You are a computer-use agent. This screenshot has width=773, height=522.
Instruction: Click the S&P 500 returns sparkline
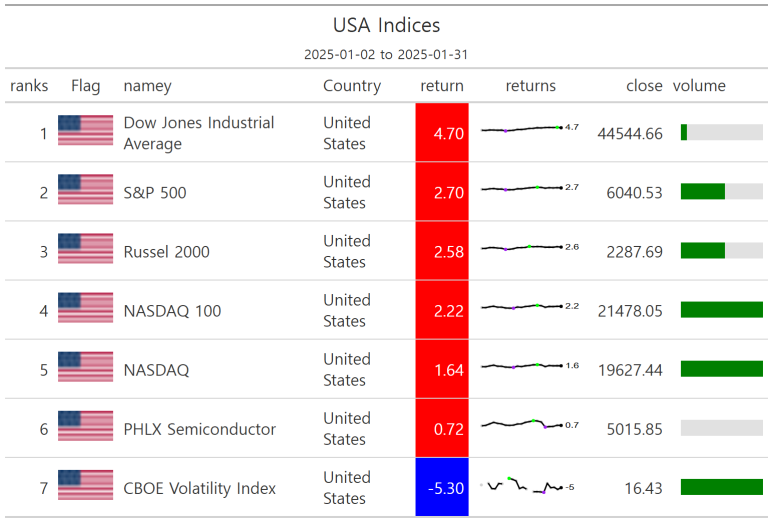tap(530, 188)
